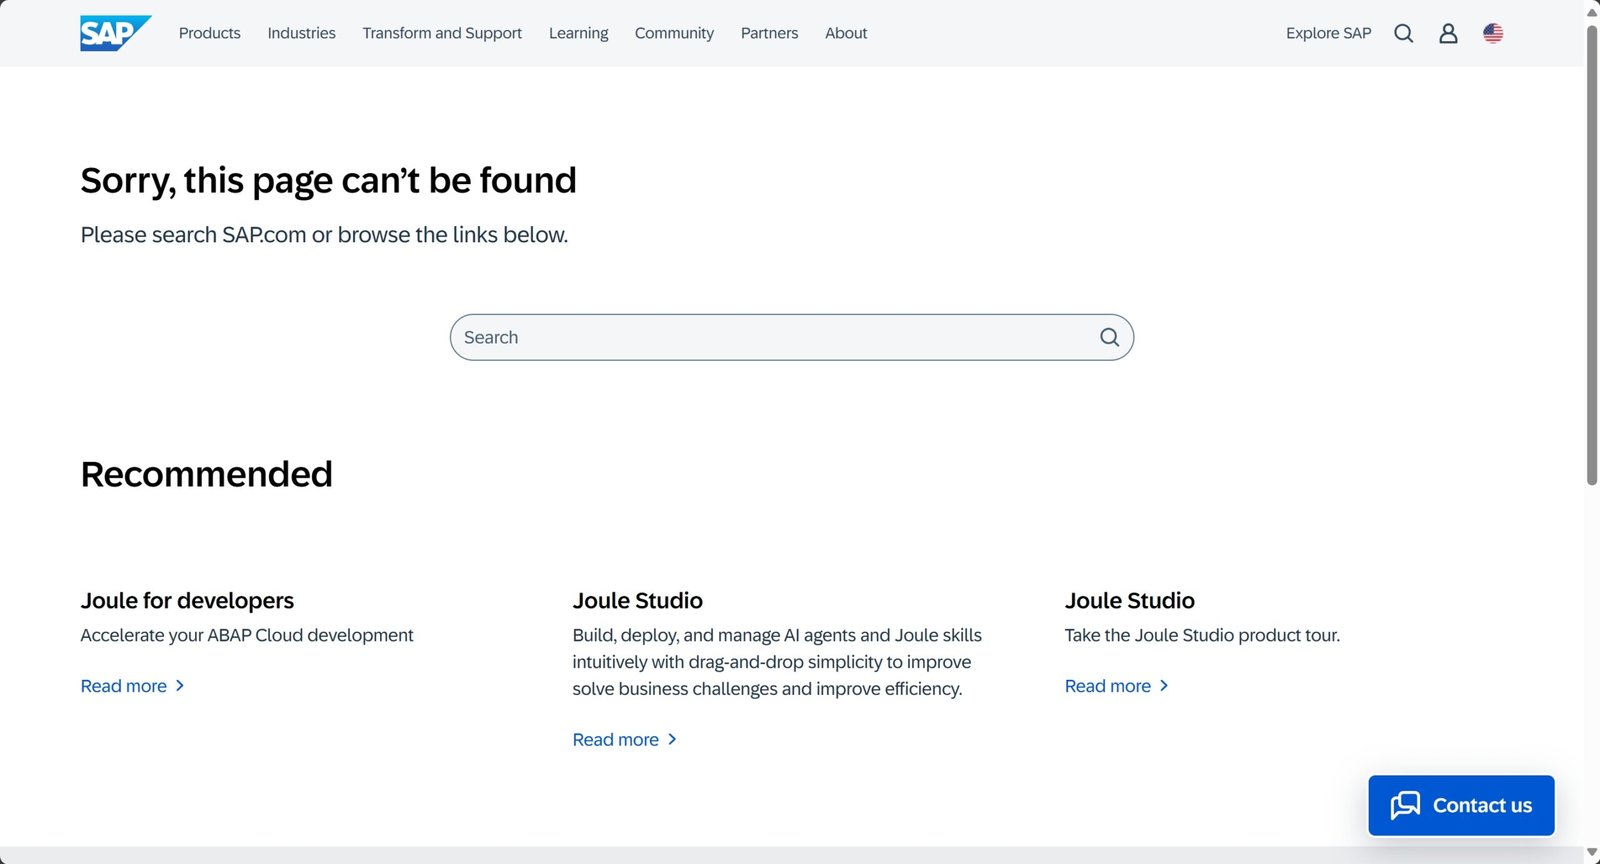Open the header search magnifier icon
Viewport: 1600px width, 864px height.
click(x=1404, y=33)
